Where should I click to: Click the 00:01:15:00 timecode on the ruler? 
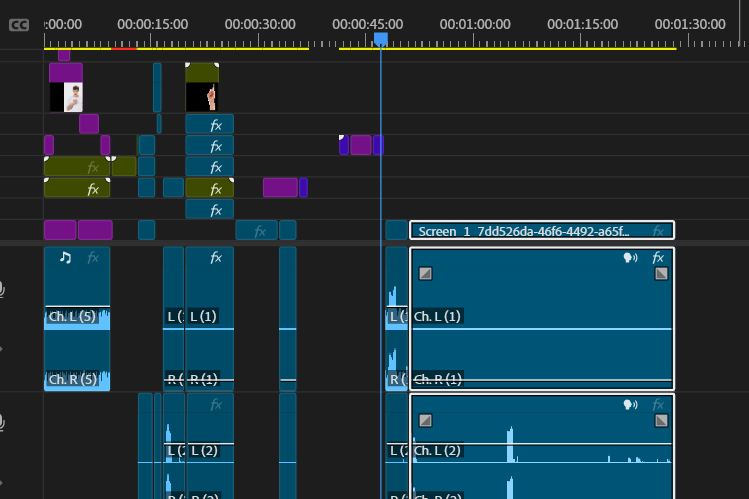(582, 24)
